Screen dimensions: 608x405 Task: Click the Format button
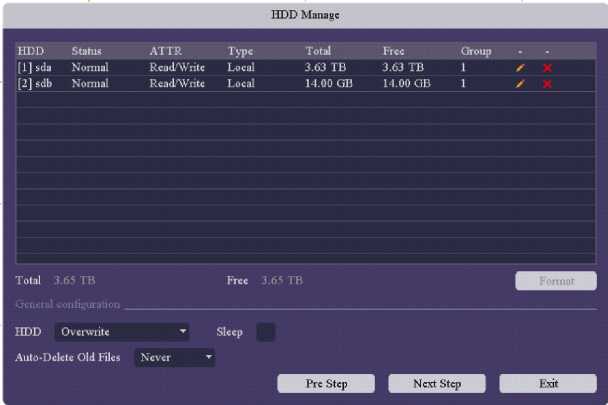pyautogui.click(x=556, y=281)
